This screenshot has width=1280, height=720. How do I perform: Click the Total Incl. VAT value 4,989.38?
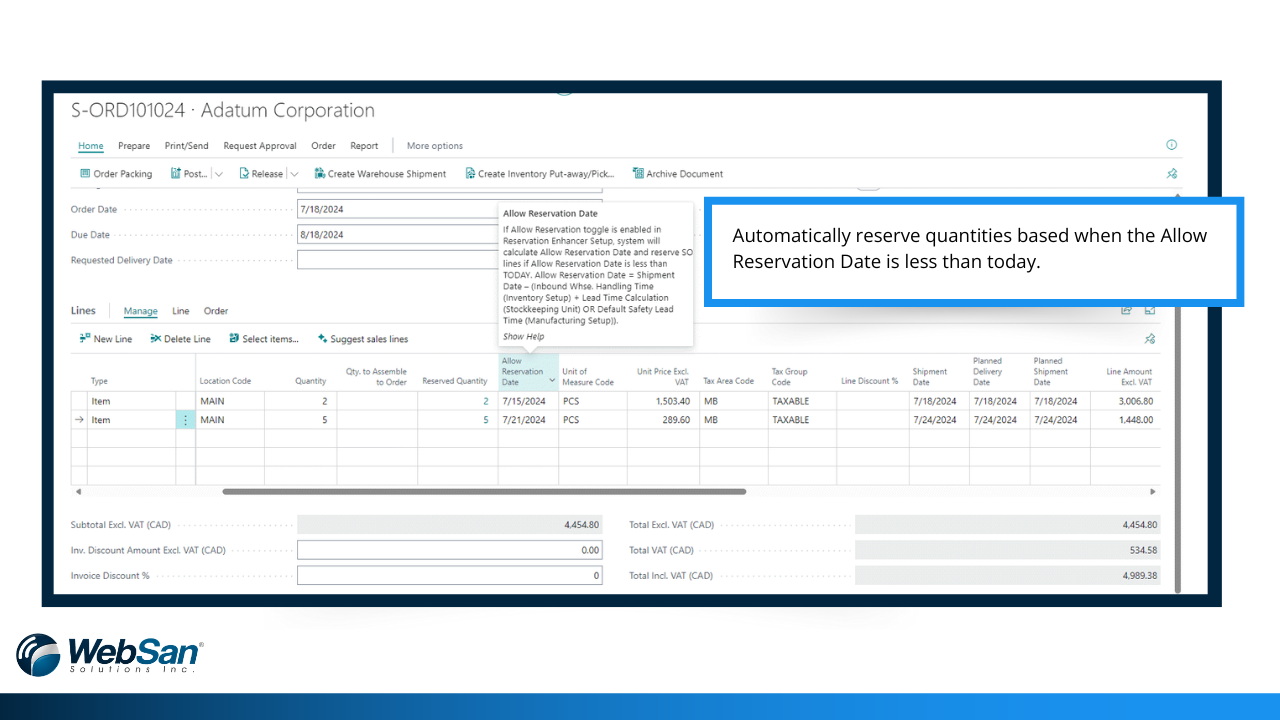[1008, 575]
